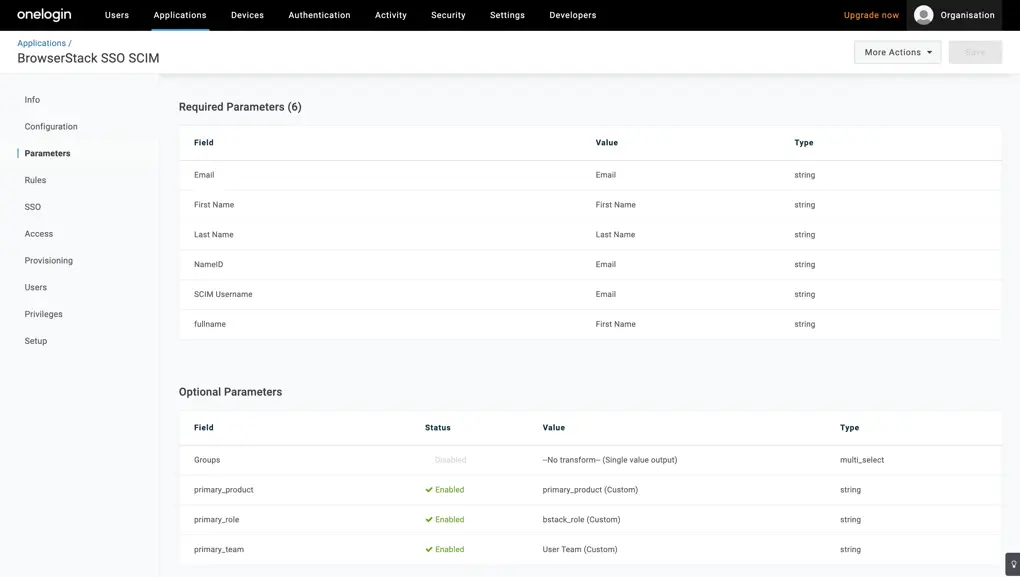The width and height of the screenshot is (1020, 577).
Task: Click the help widget icon at bottom right
Action: pyautogui.click(x=1012, y=564)
